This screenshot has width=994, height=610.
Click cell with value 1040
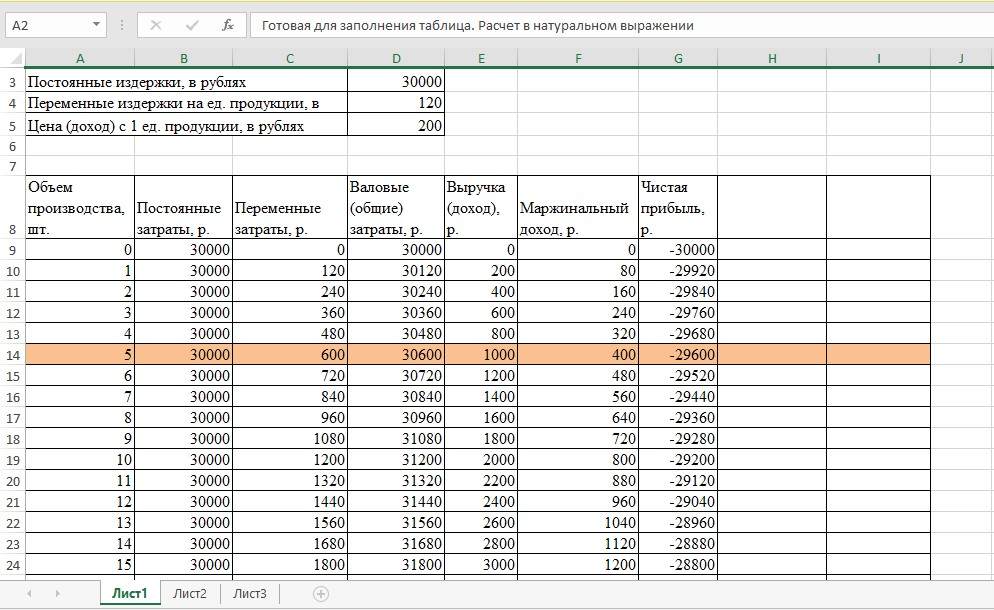pyautogui.click(x=578, y=522)
